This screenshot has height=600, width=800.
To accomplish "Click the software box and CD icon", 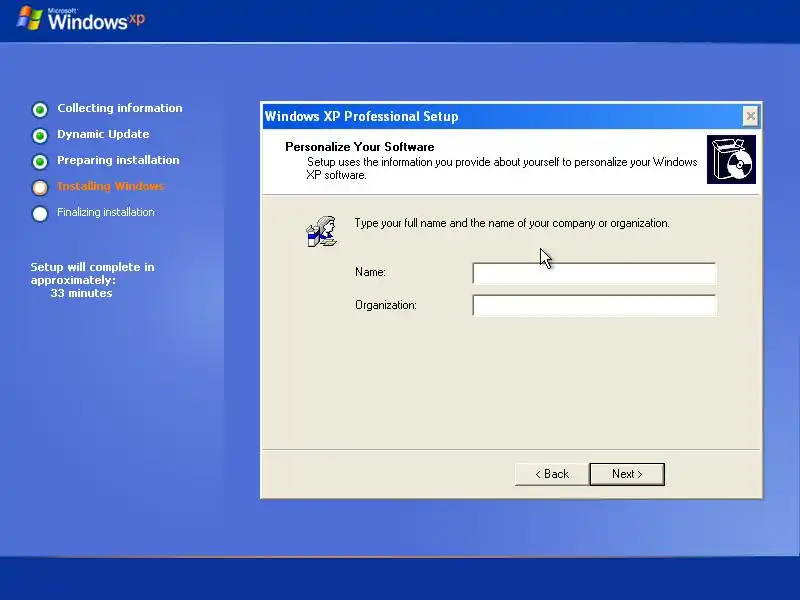I will (x=731, y=159).
